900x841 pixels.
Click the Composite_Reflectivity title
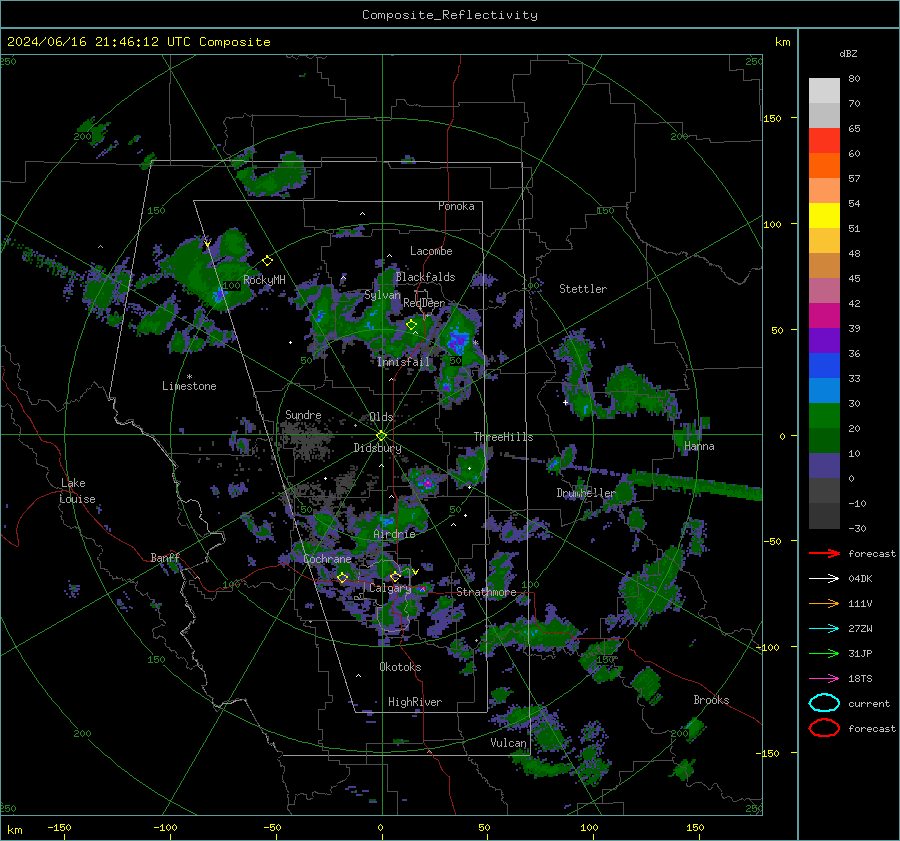click(x=450, y=15)
